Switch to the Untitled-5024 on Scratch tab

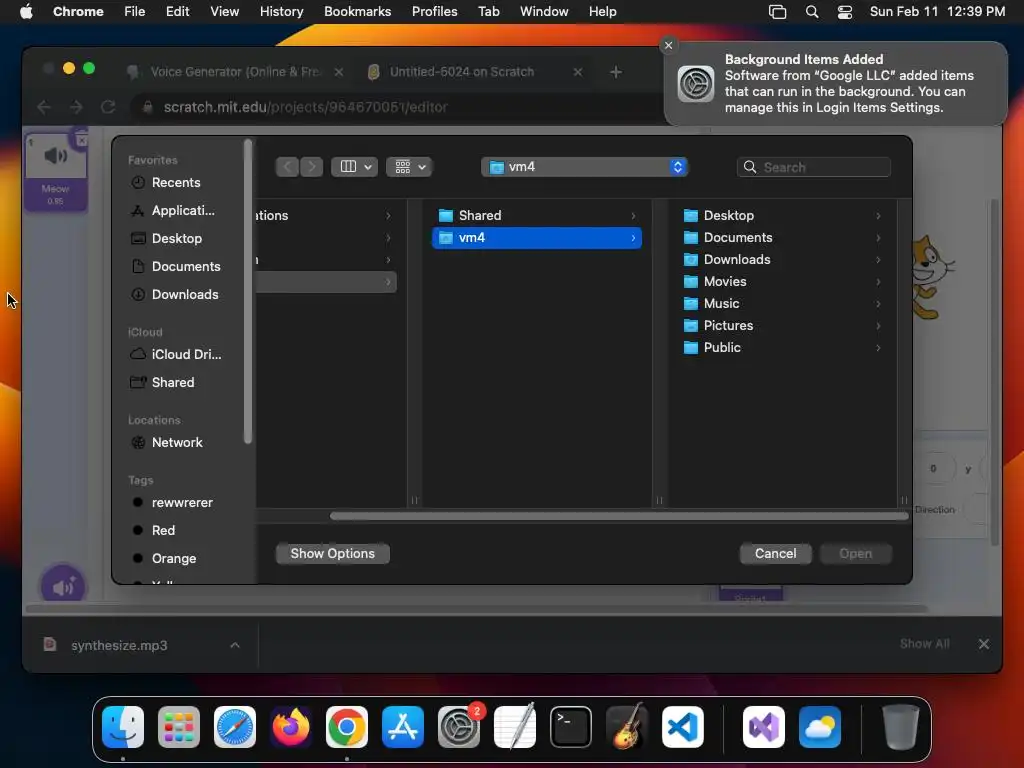pyautogui.click(x=473, y=72)
